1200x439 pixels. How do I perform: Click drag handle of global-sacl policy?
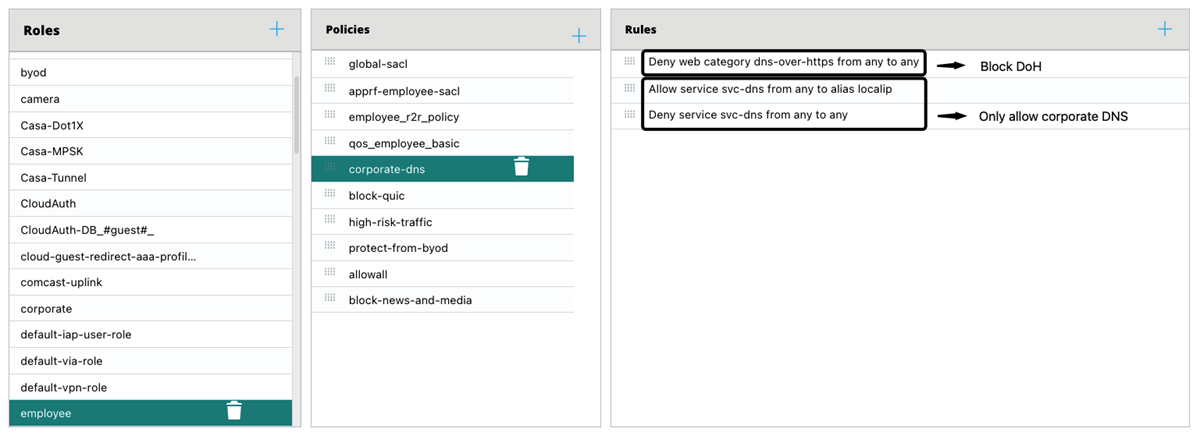click(330, 63)
